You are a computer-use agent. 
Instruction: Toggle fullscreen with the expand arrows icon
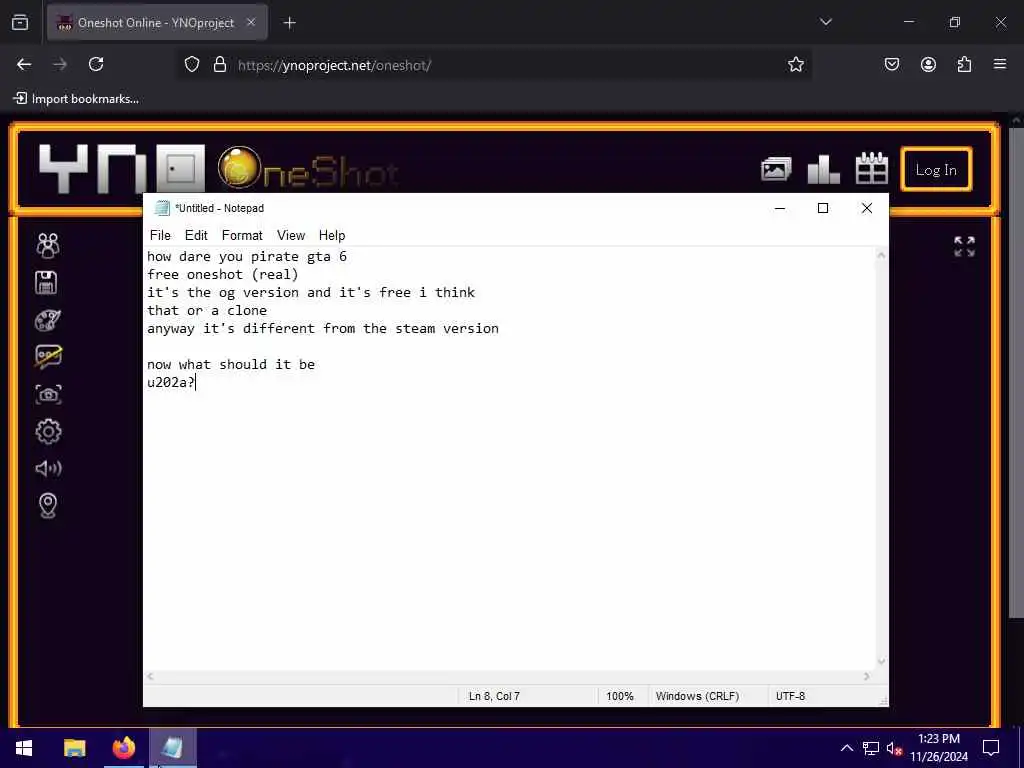tap(964, 246)
